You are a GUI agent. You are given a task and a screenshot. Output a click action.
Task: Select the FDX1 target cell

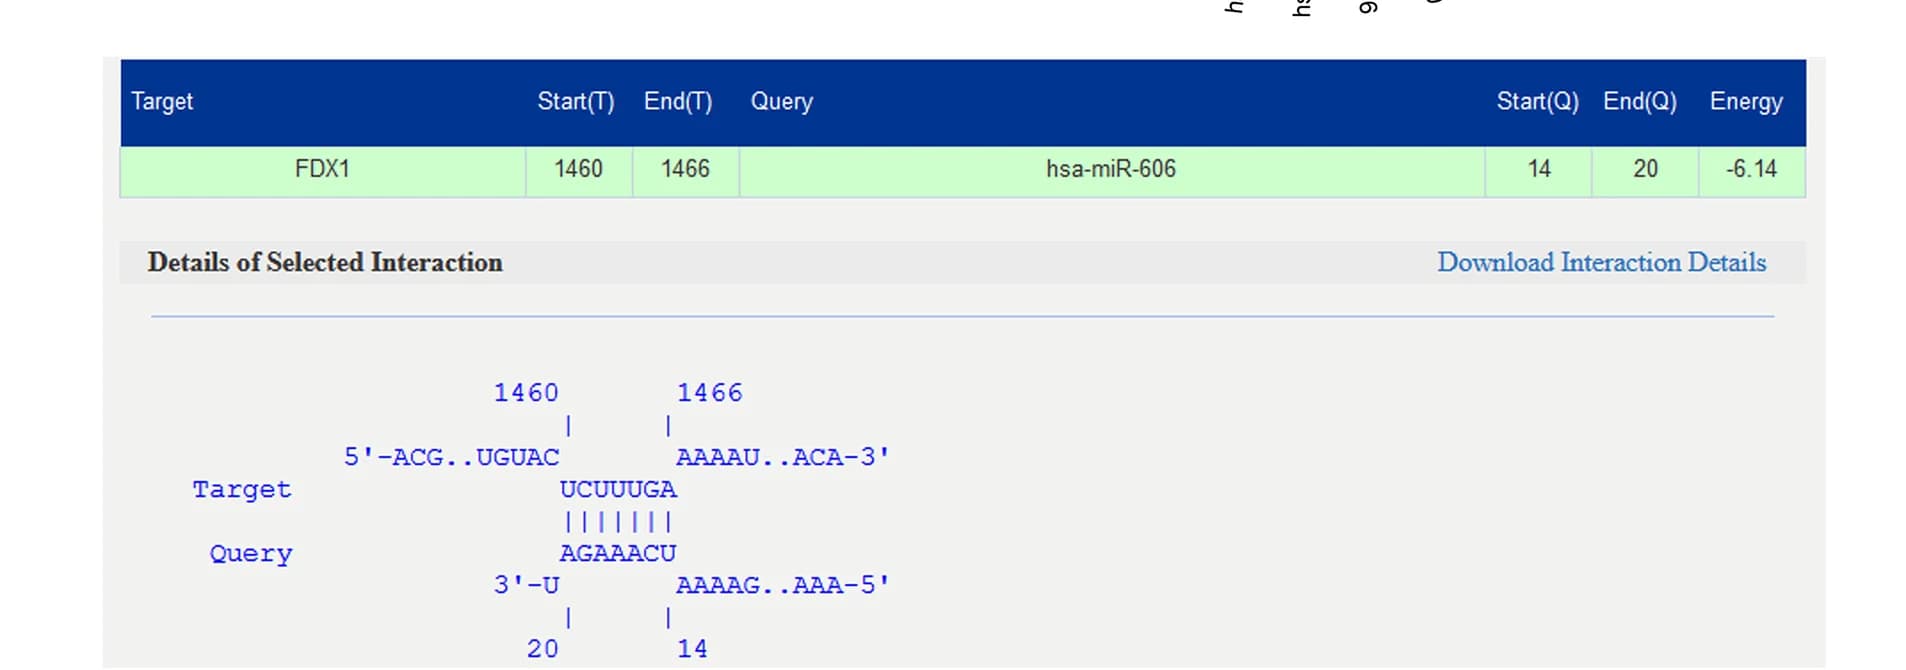[323, 171]
